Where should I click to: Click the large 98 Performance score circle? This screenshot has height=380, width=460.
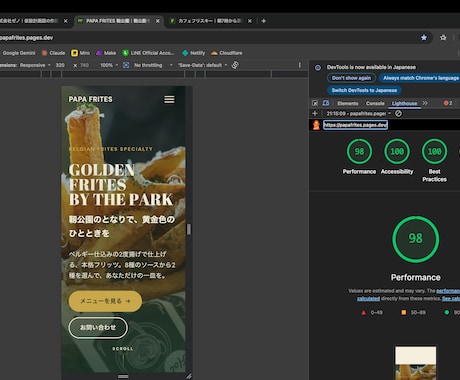click(415, 239)
